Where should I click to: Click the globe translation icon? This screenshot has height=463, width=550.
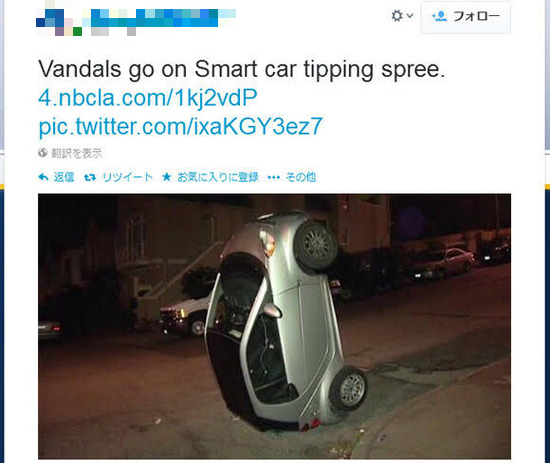pos(43,153)
